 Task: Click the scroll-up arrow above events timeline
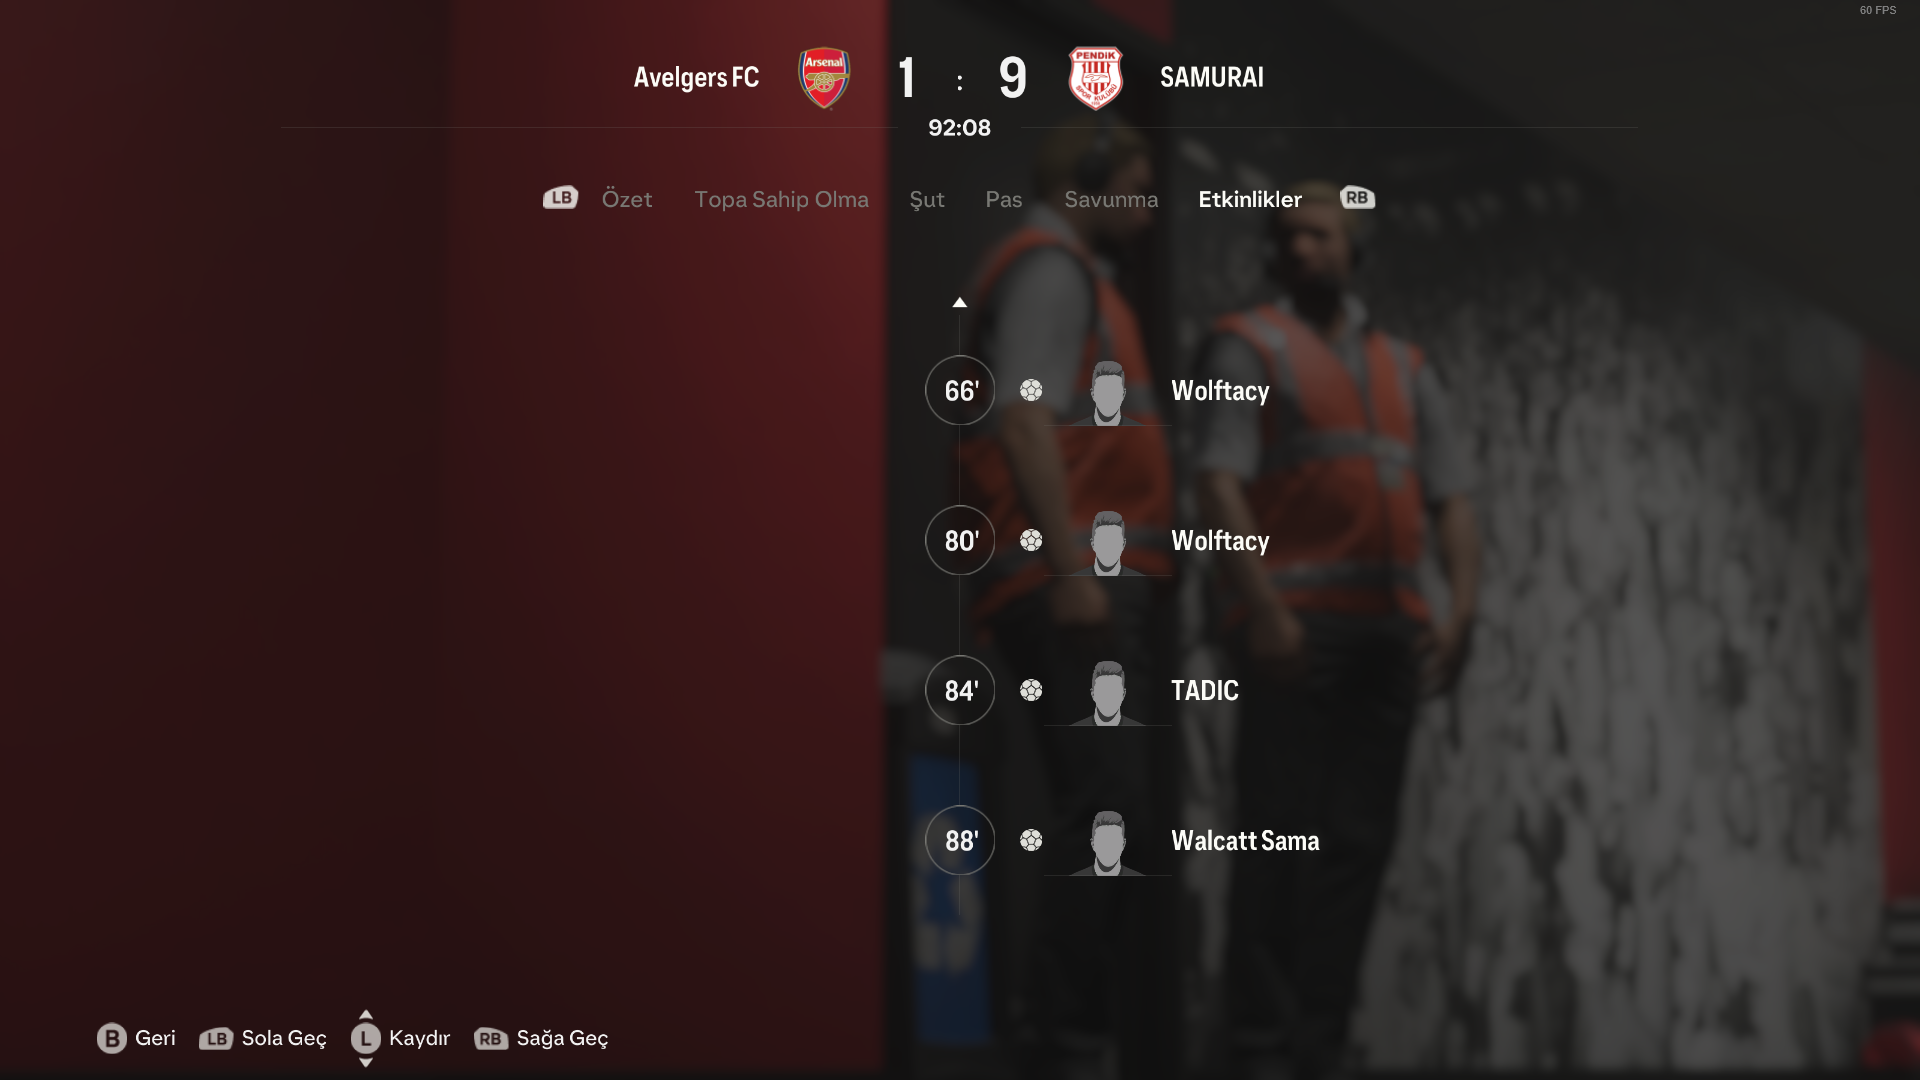tap(959, 302)
